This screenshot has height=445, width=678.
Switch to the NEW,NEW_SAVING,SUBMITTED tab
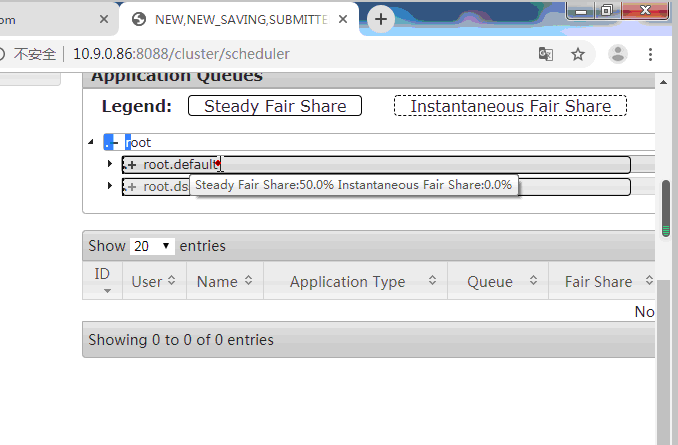pyautogui.click(x=235, y=19)
